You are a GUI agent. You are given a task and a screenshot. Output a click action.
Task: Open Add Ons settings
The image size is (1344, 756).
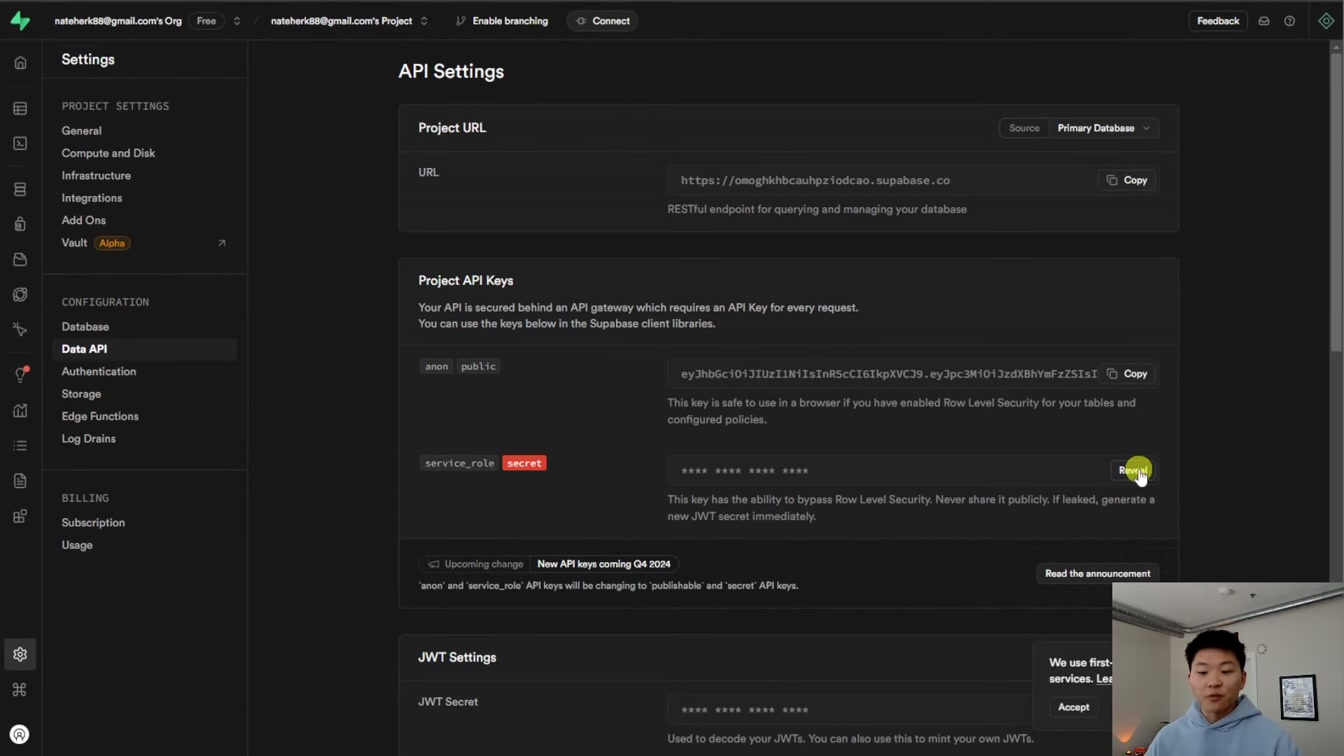pyautogui.click(x=83, y=220)
